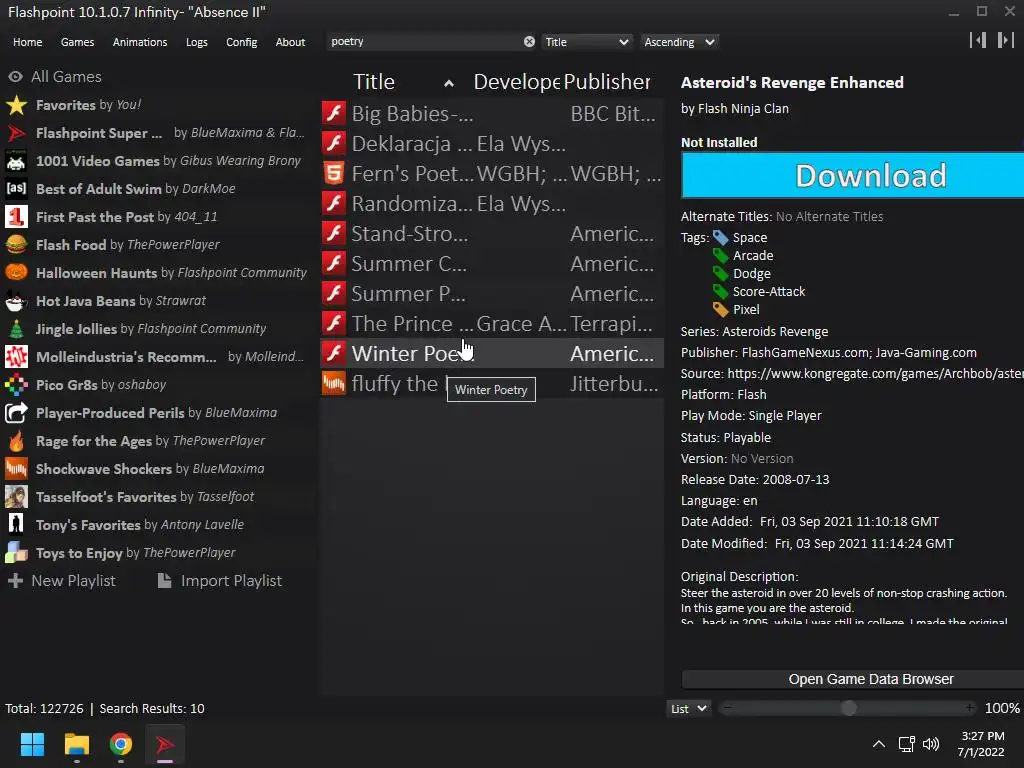This screenshot has width=1024, height=768.
Task: Open the List layout dropdown
Action: pyautogui.click(x=689, y=709)
